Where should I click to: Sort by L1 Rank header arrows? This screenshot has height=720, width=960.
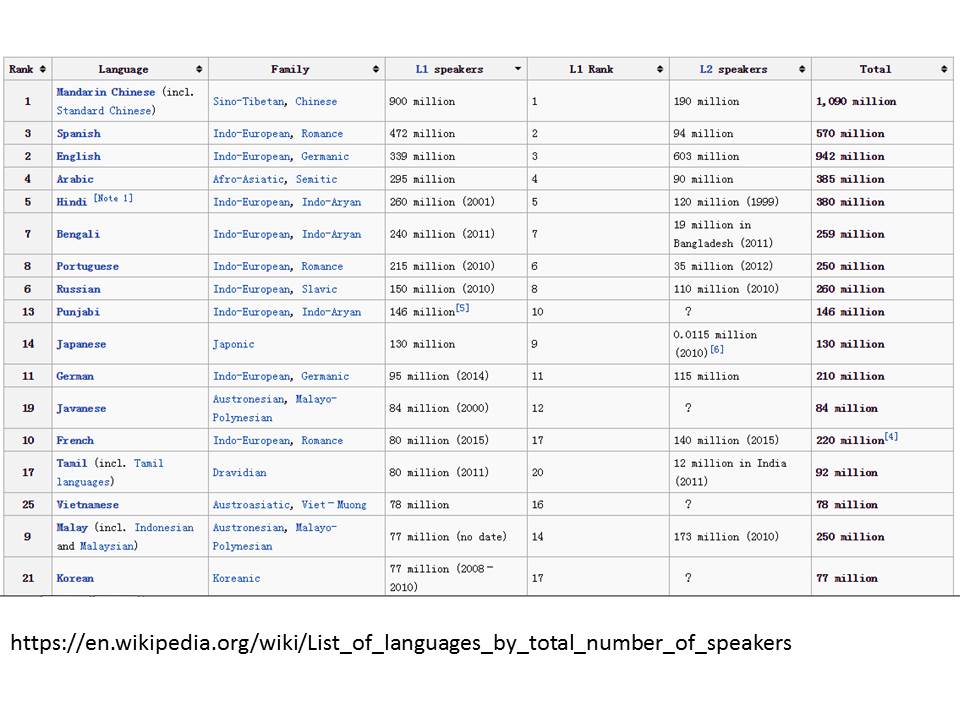click(660, 69)
